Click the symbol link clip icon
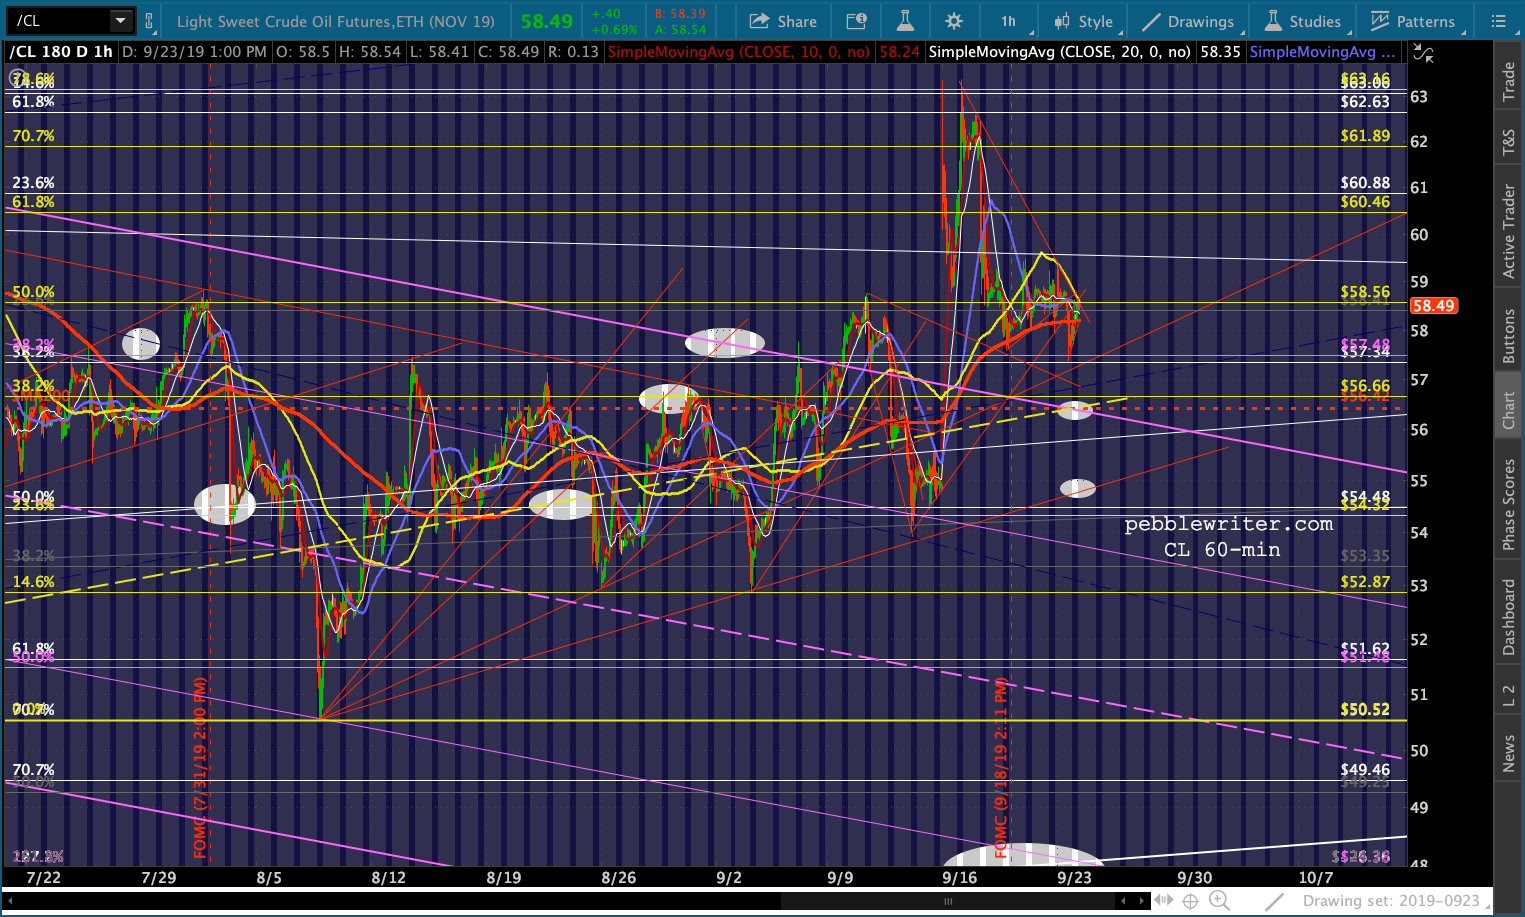Screen dimensions: 1525x917 click(149, 21)
